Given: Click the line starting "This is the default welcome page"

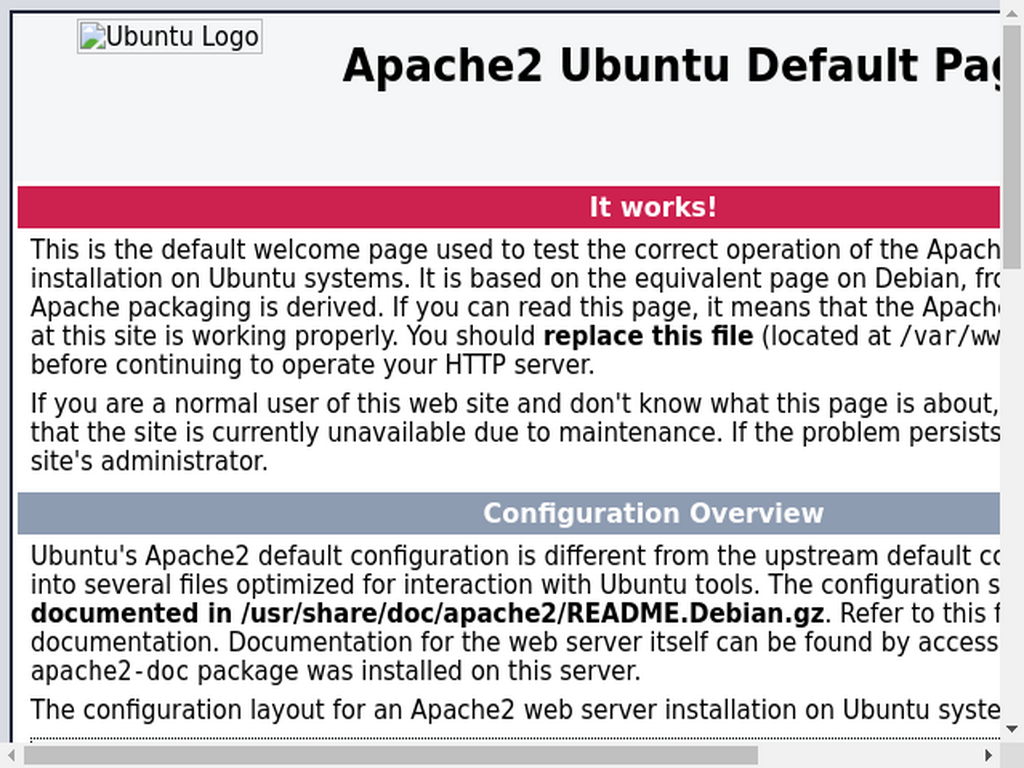Looking at the screenshot, I should [x=515, y=249].
